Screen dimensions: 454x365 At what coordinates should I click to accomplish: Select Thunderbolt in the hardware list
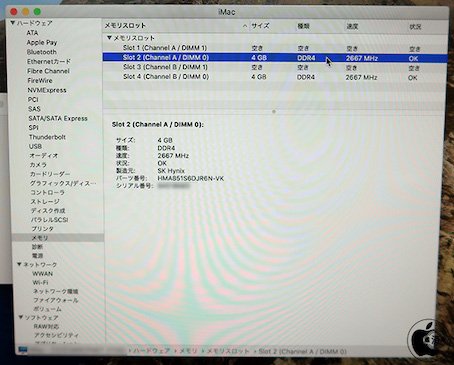(47, 137)
